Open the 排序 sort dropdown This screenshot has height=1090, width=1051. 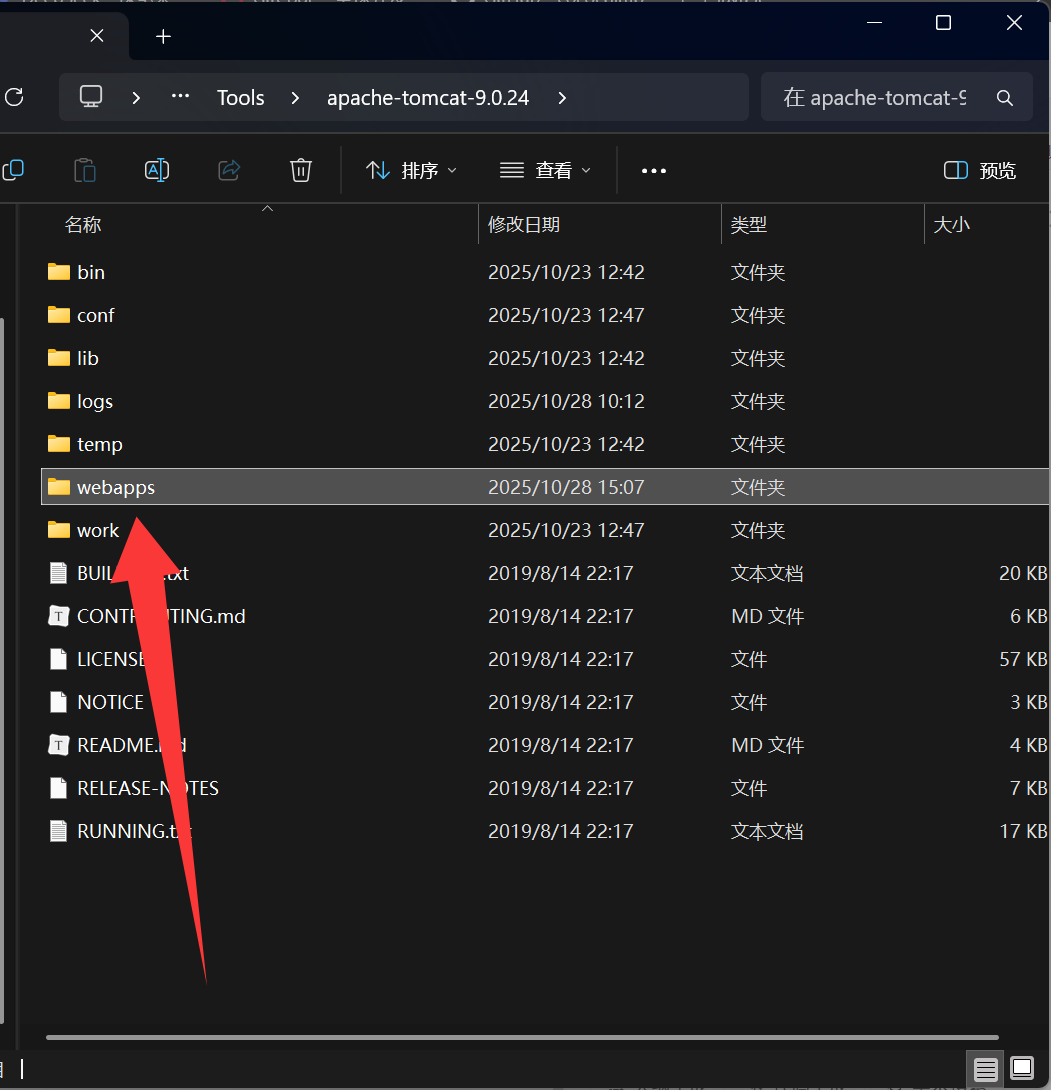pyautogui.click(x=412, y=170)
